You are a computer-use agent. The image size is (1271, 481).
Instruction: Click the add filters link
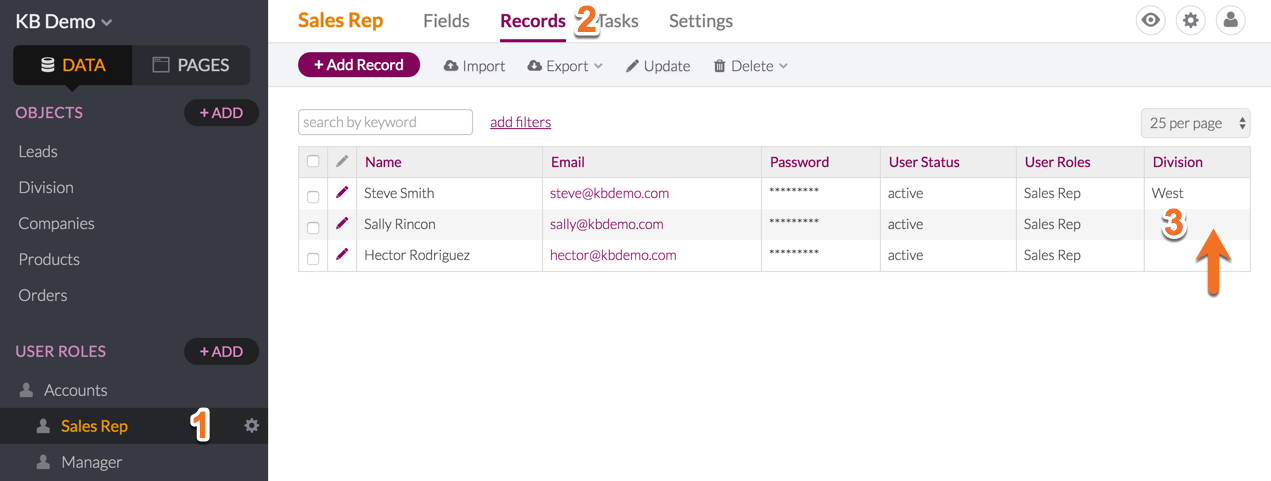[520, 122]
